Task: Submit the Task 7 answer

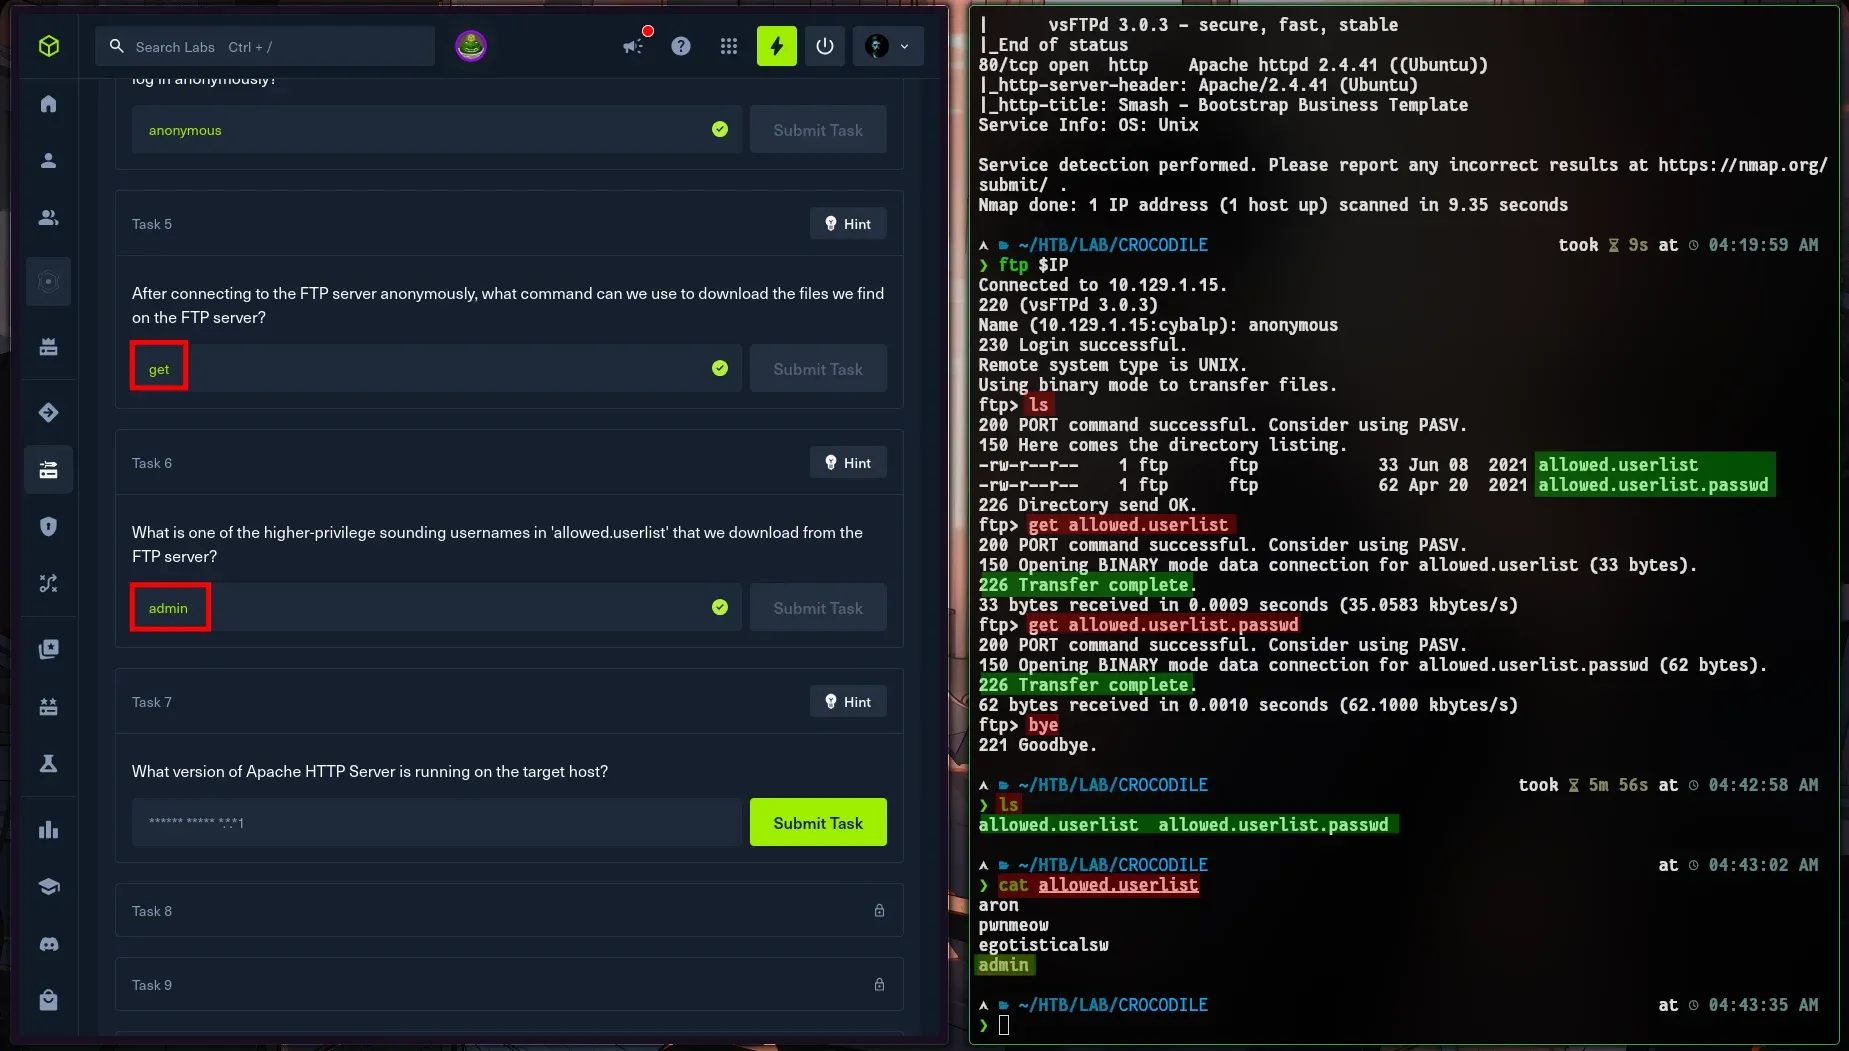Action: click(818, 822)
